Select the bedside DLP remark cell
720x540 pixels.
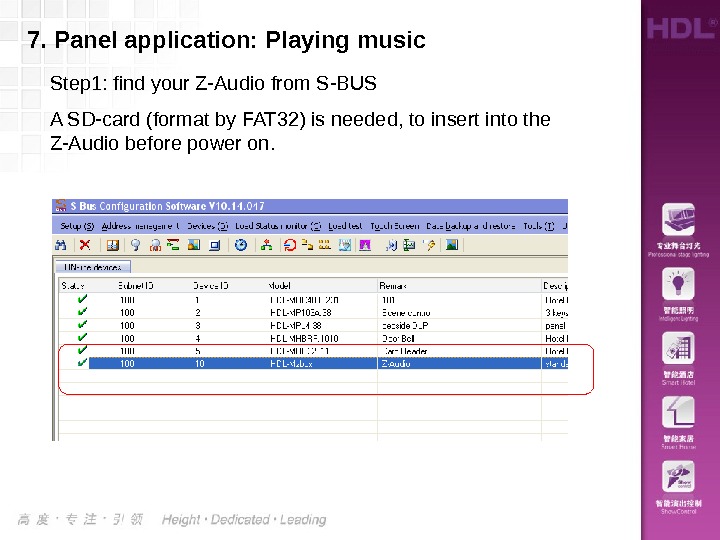(x=459, y=326)
